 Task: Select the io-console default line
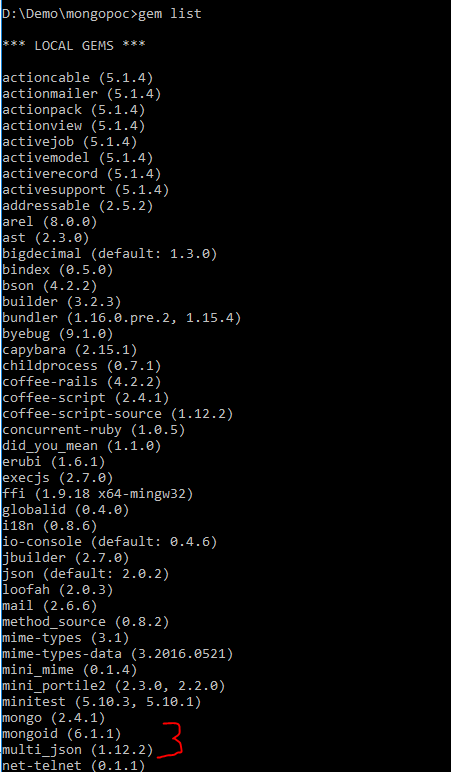(x=110, y=542)
